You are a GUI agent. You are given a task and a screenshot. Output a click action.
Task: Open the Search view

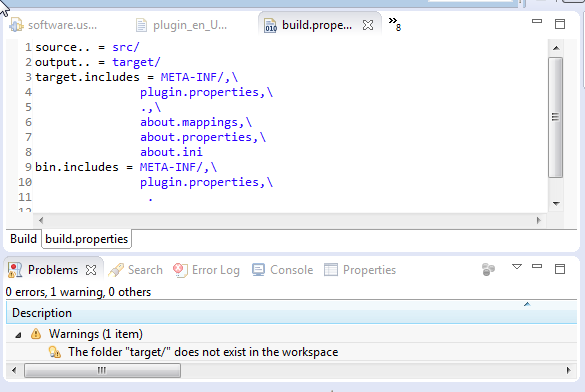(x=136, y=270)
